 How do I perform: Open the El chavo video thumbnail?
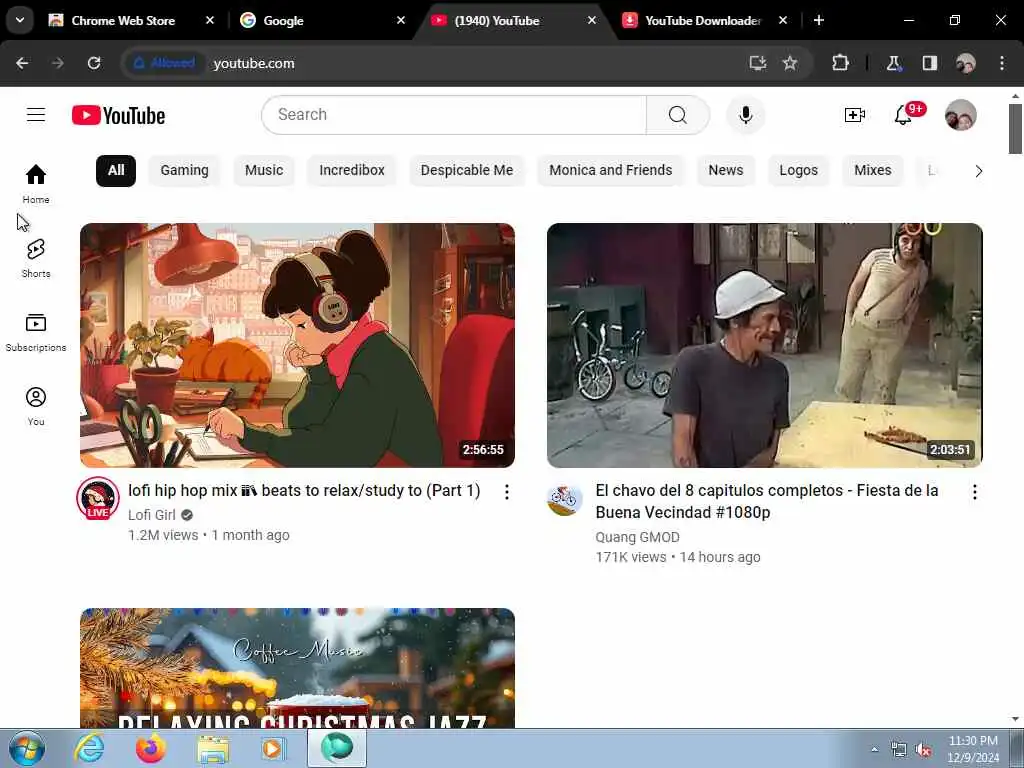[x=765, y=345]
